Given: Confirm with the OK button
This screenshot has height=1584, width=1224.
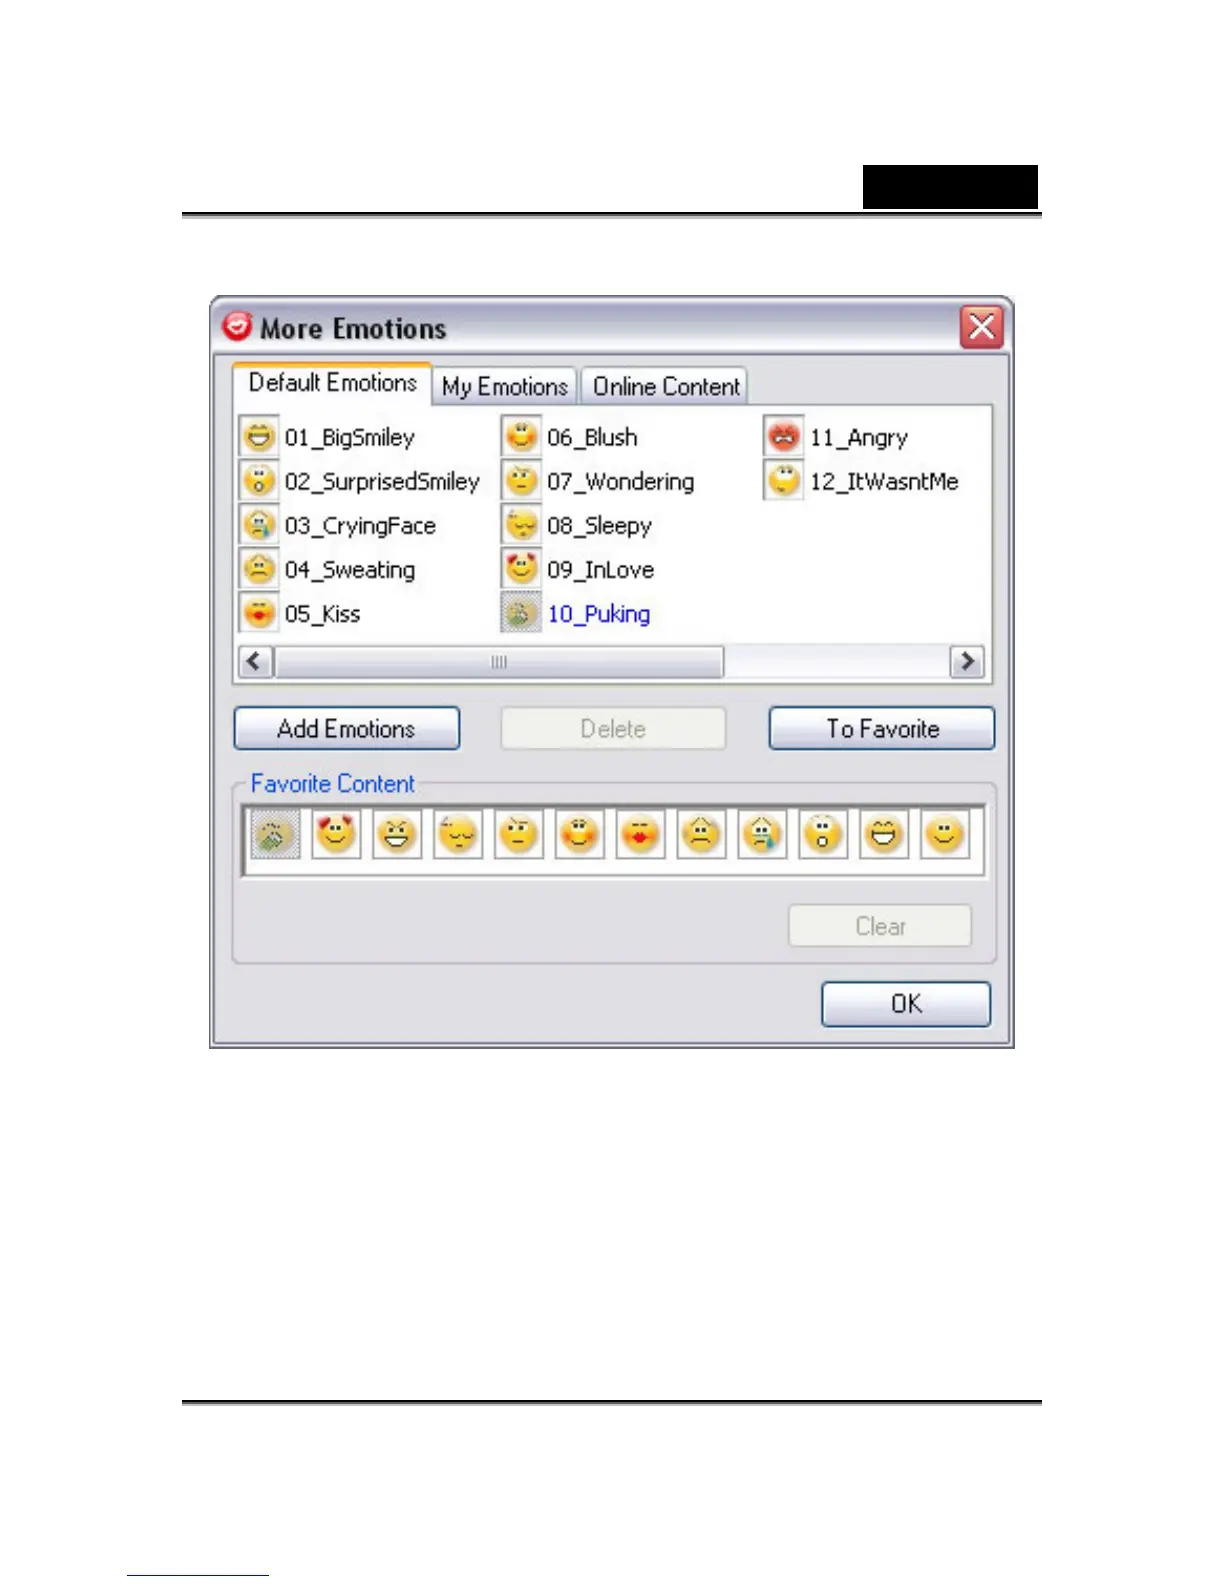Looking at the screenshot, I should [906, 1004].
